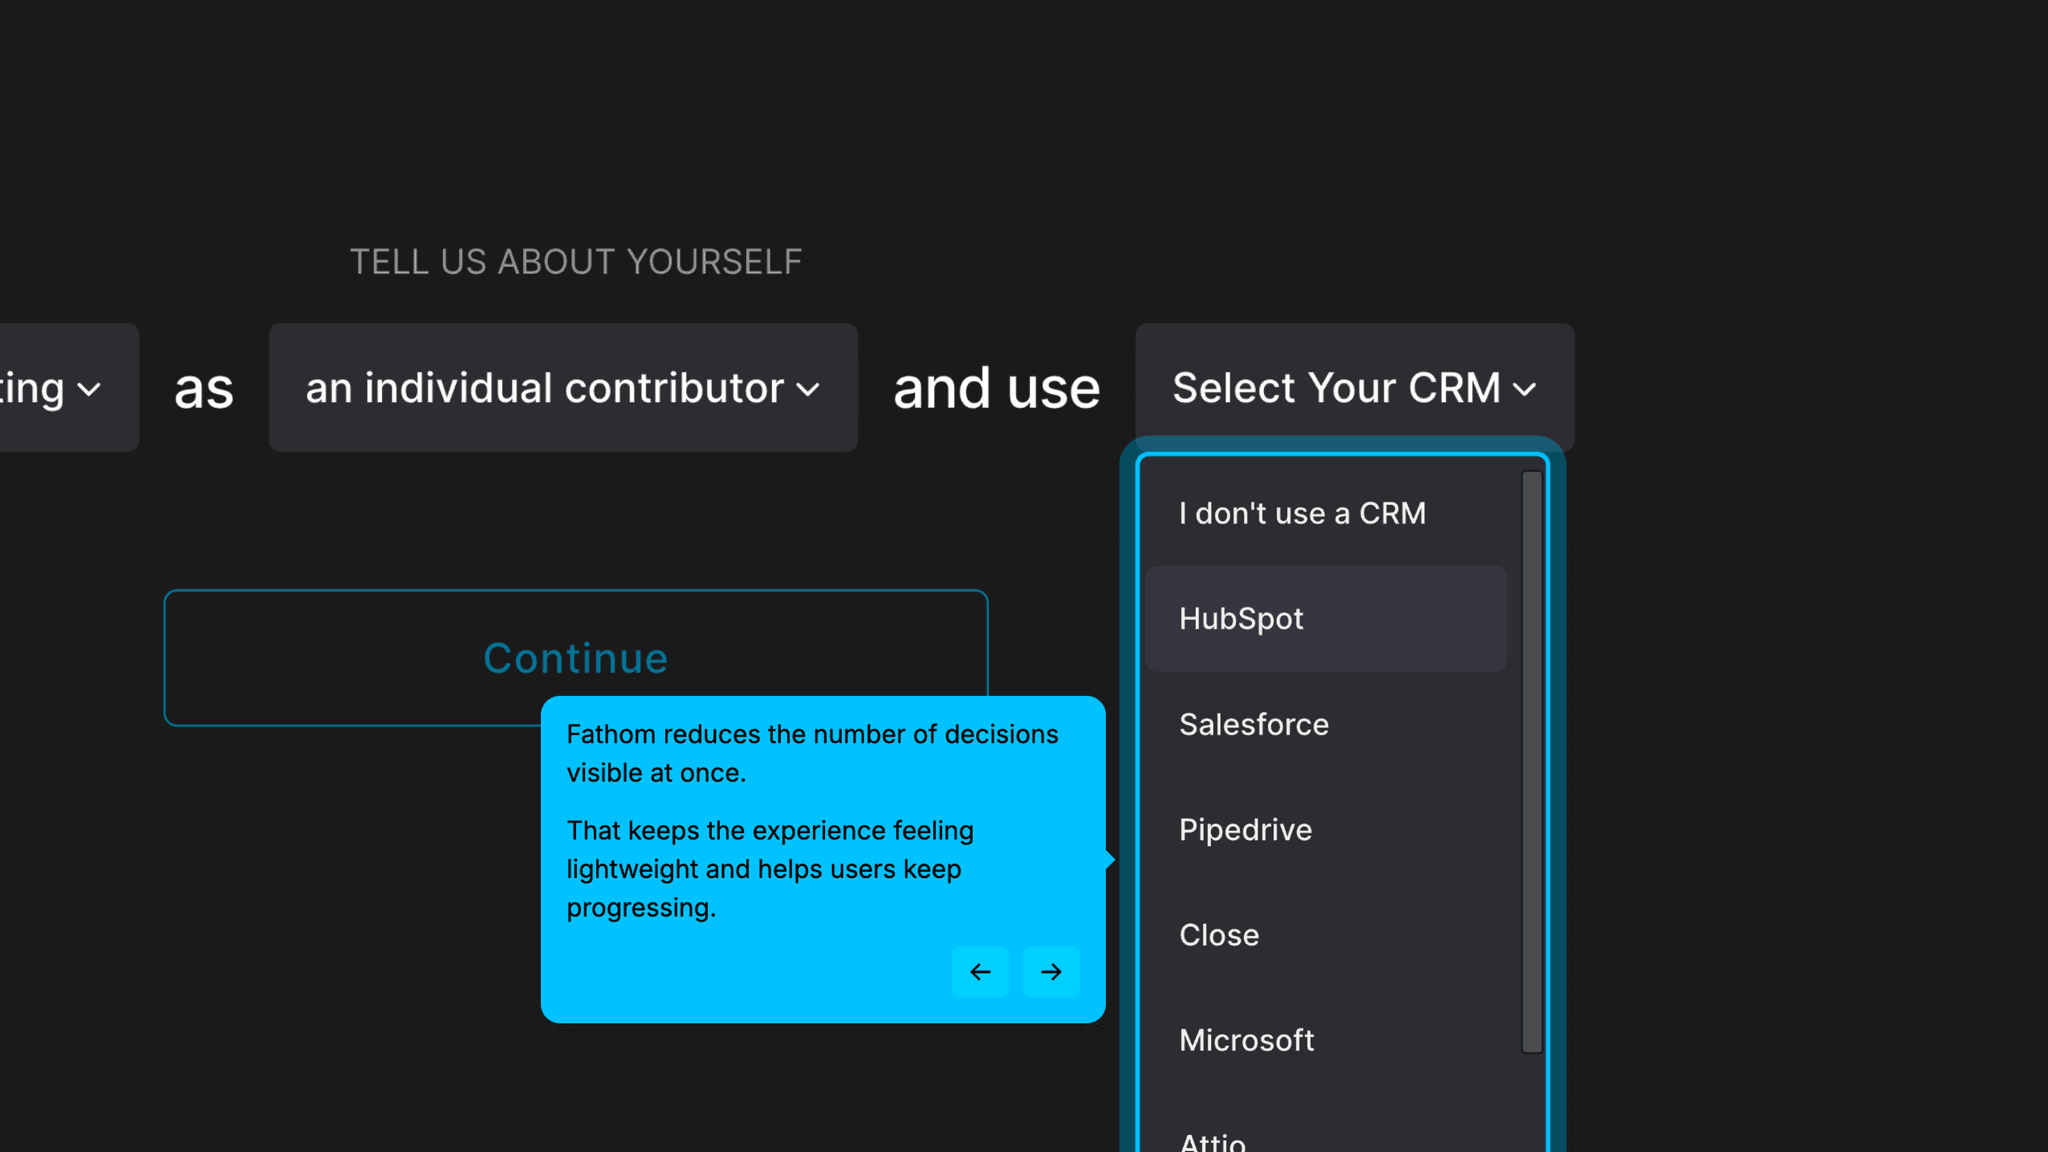Click the next arrow in the tooltip
Screen dimensions: 2048x1152
[1051, 971]
